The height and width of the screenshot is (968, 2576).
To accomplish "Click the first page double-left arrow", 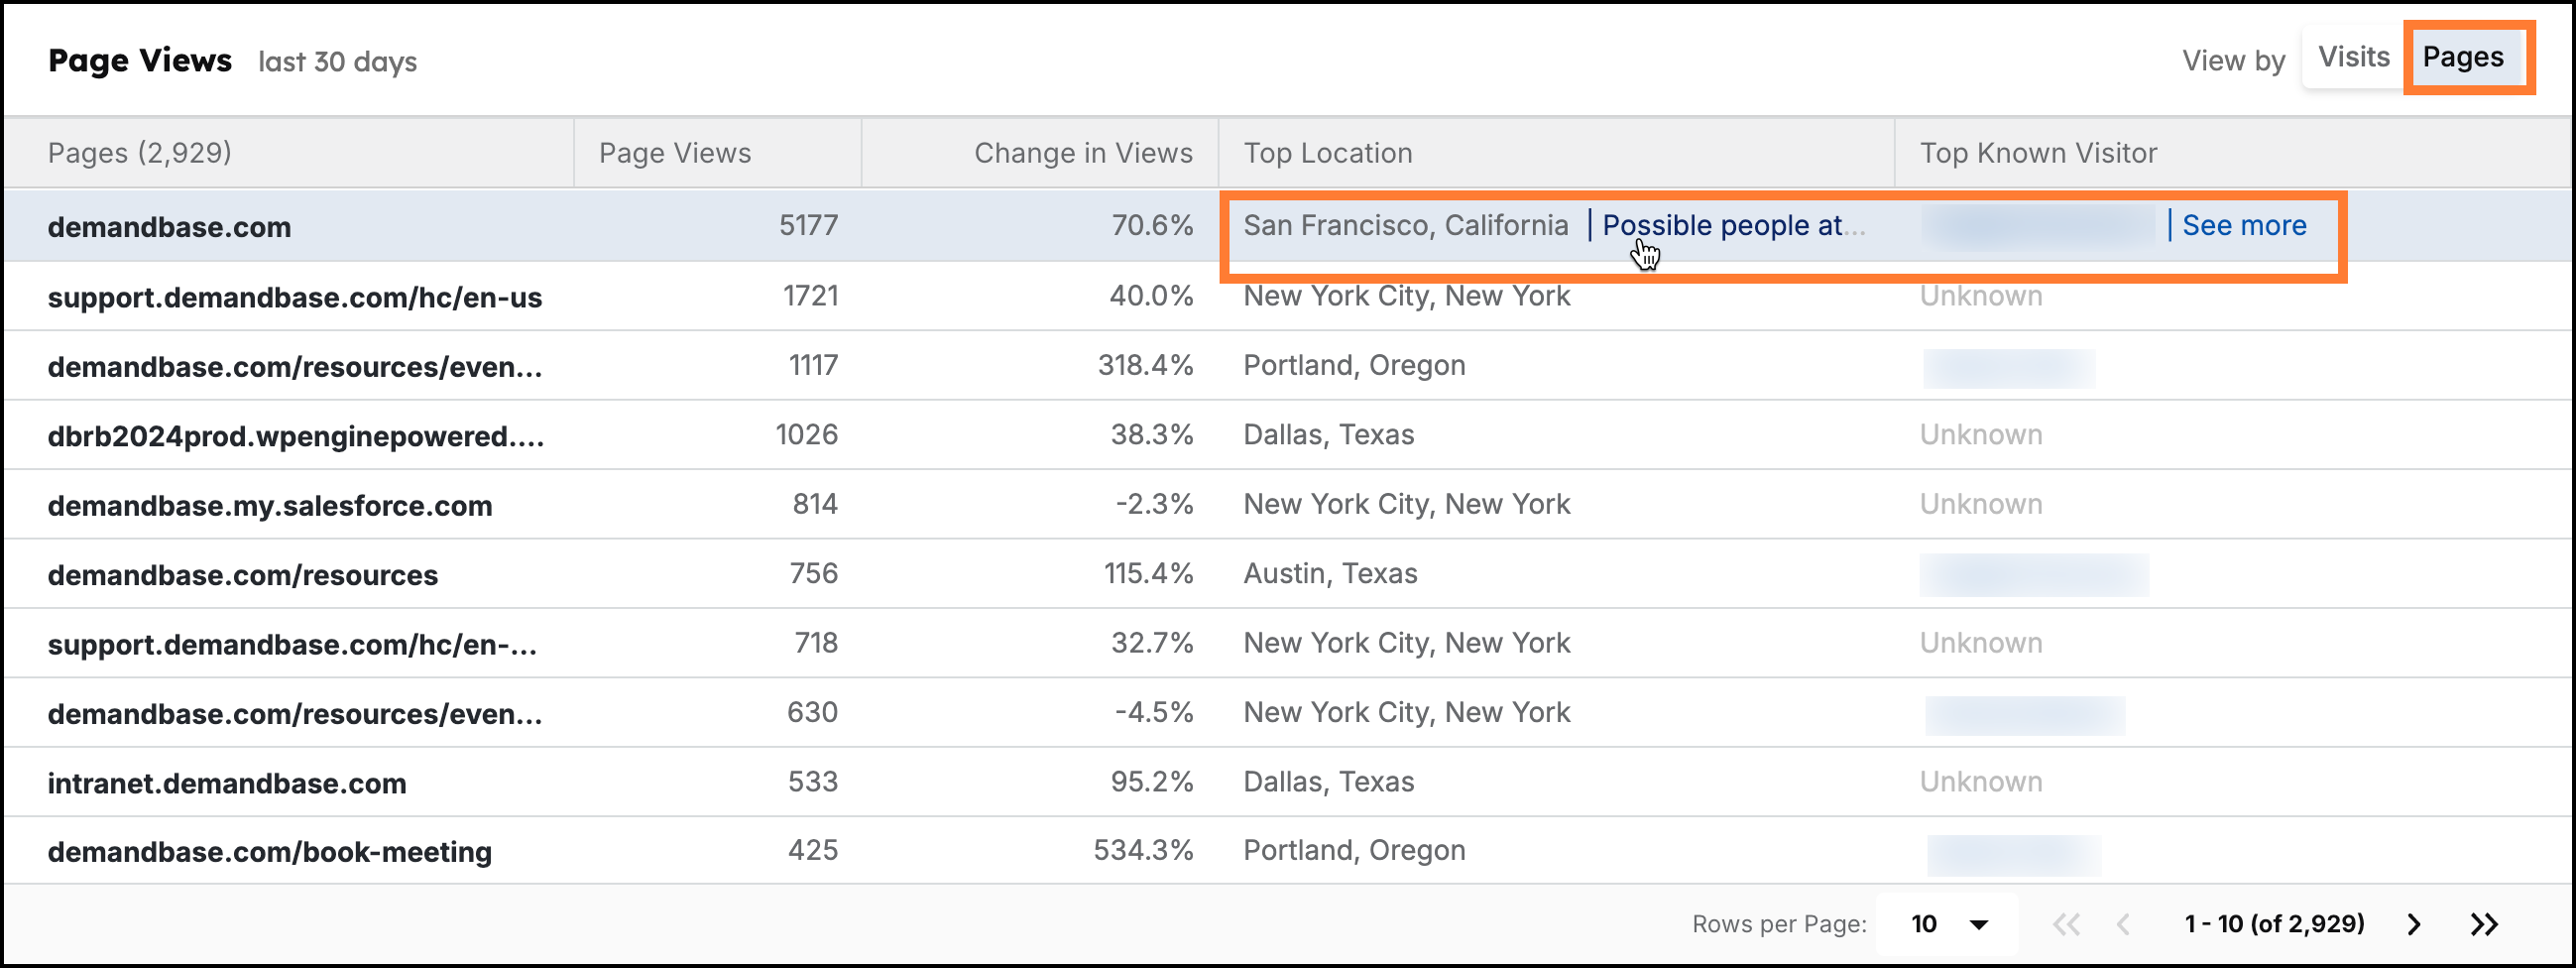I will coord(2065,924).
